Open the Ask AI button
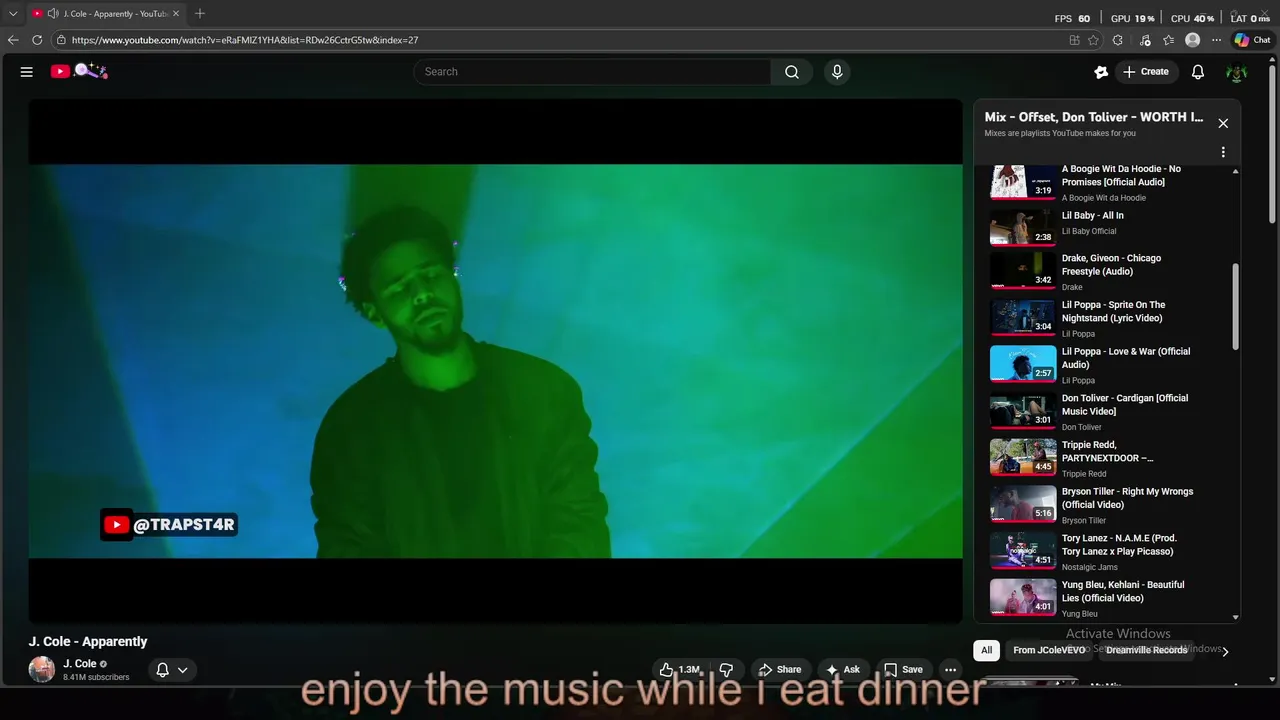The height and width of the screenshot is (720, 1280). (843, 670)
